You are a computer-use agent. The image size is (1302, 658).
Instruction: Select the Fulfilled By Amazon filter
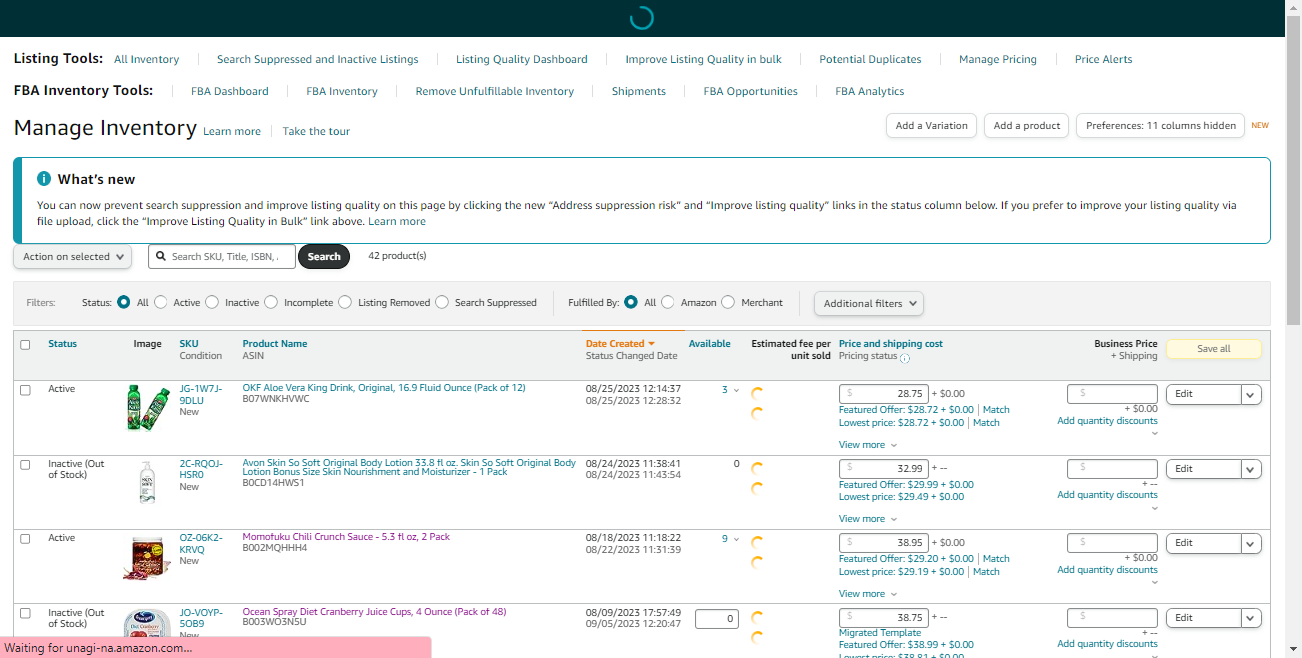pos(668,302)
